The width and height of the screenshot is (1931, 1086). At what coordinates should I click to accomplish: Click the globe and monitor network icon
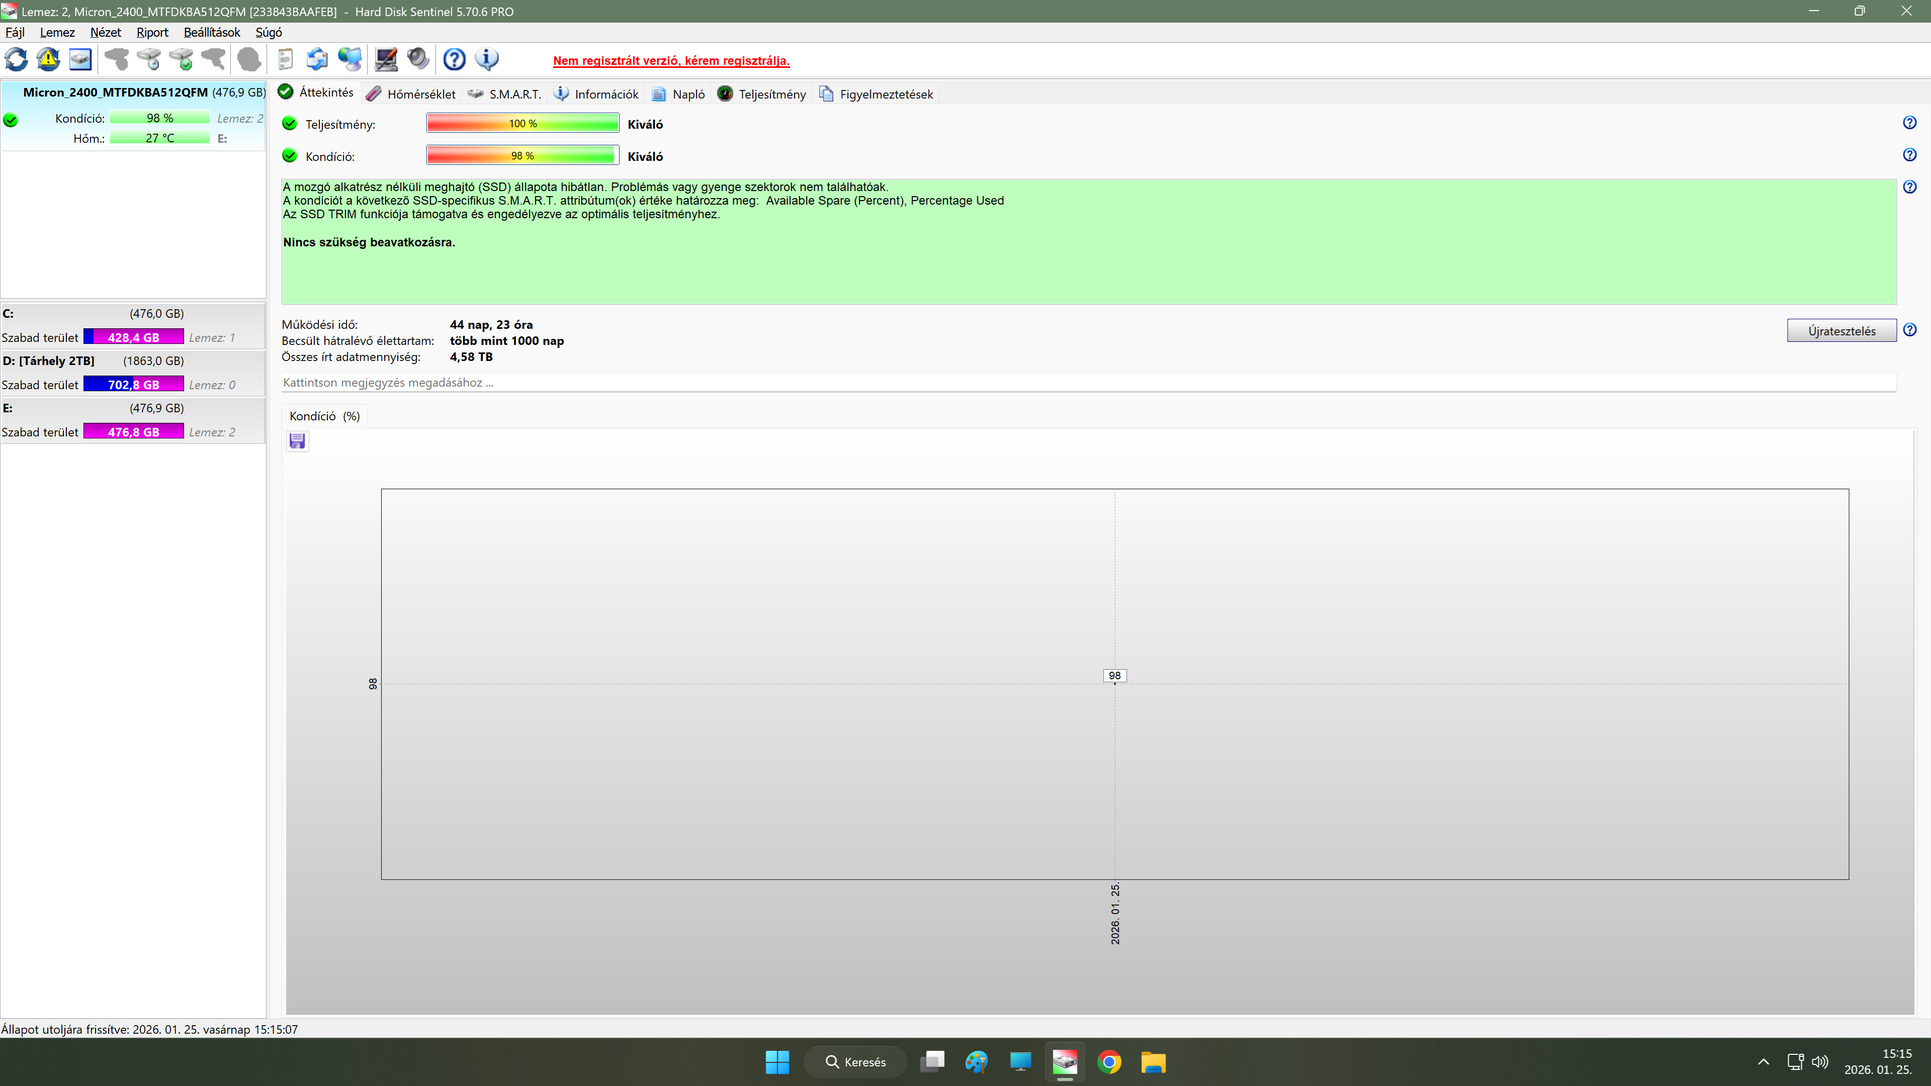349,60
